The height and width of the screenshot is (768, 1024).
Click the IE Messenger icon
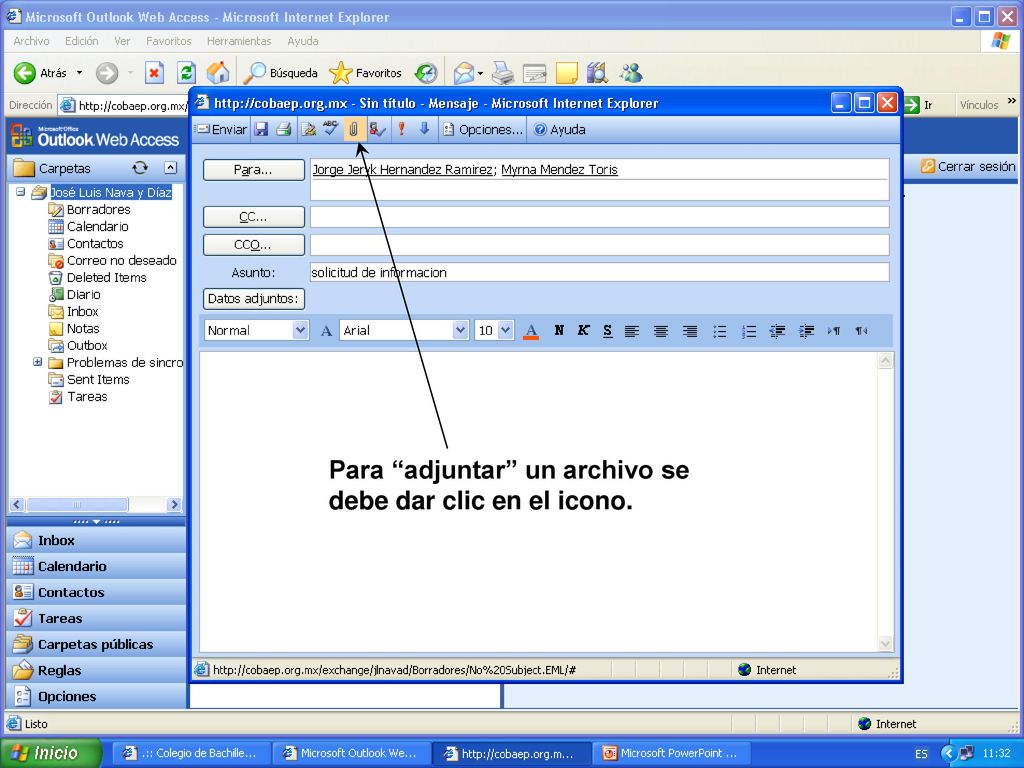pos(631,72)
